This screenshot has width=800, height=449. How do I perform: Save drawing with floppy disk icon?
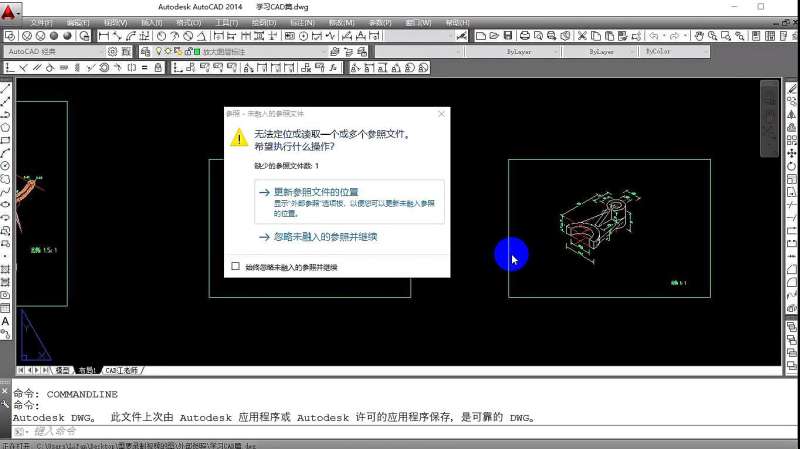click(507, 36)
